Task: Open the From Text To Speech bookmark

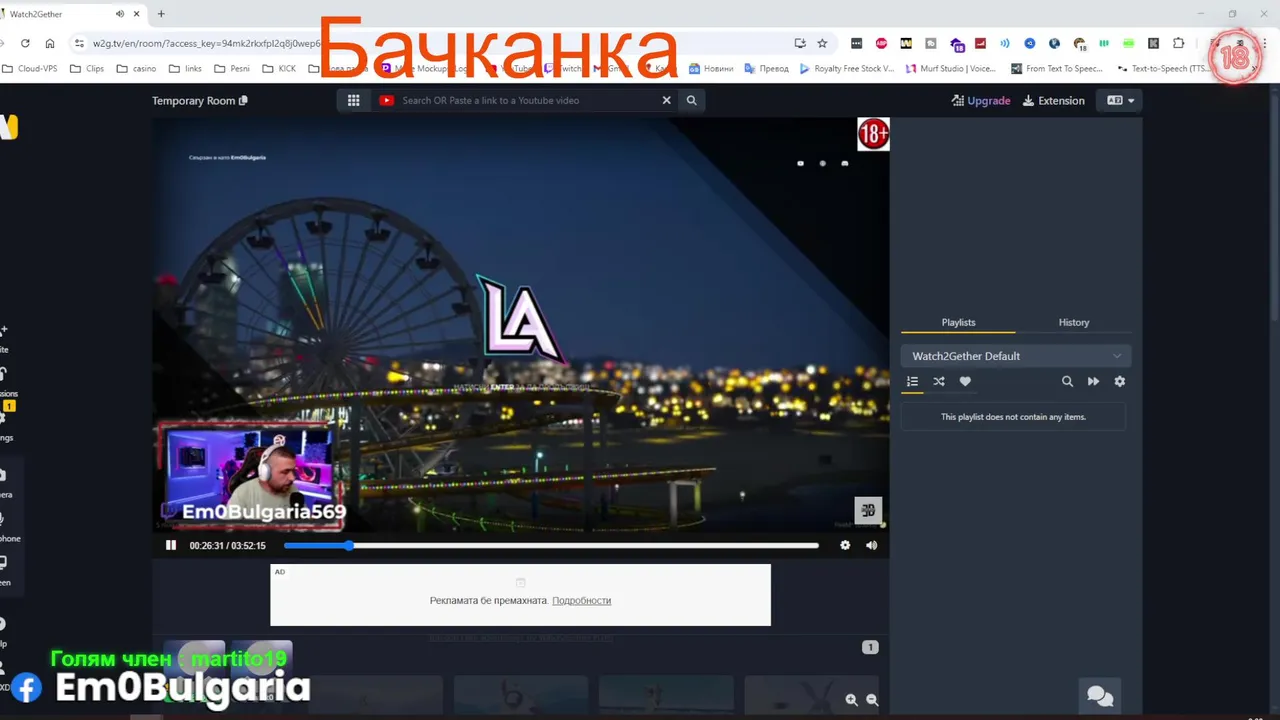Action: coord(1057,69)
